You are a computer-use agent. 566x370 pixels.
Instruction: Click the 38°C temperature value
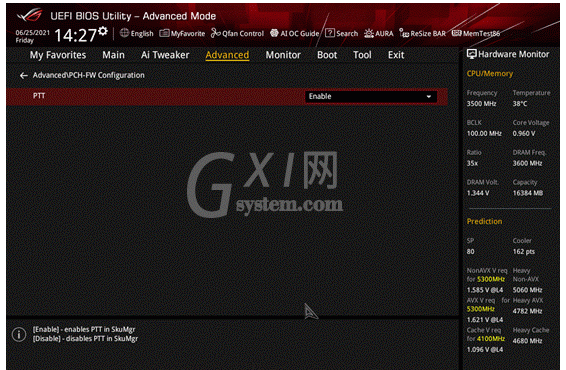pyautogui.click(x=520, y=104)
